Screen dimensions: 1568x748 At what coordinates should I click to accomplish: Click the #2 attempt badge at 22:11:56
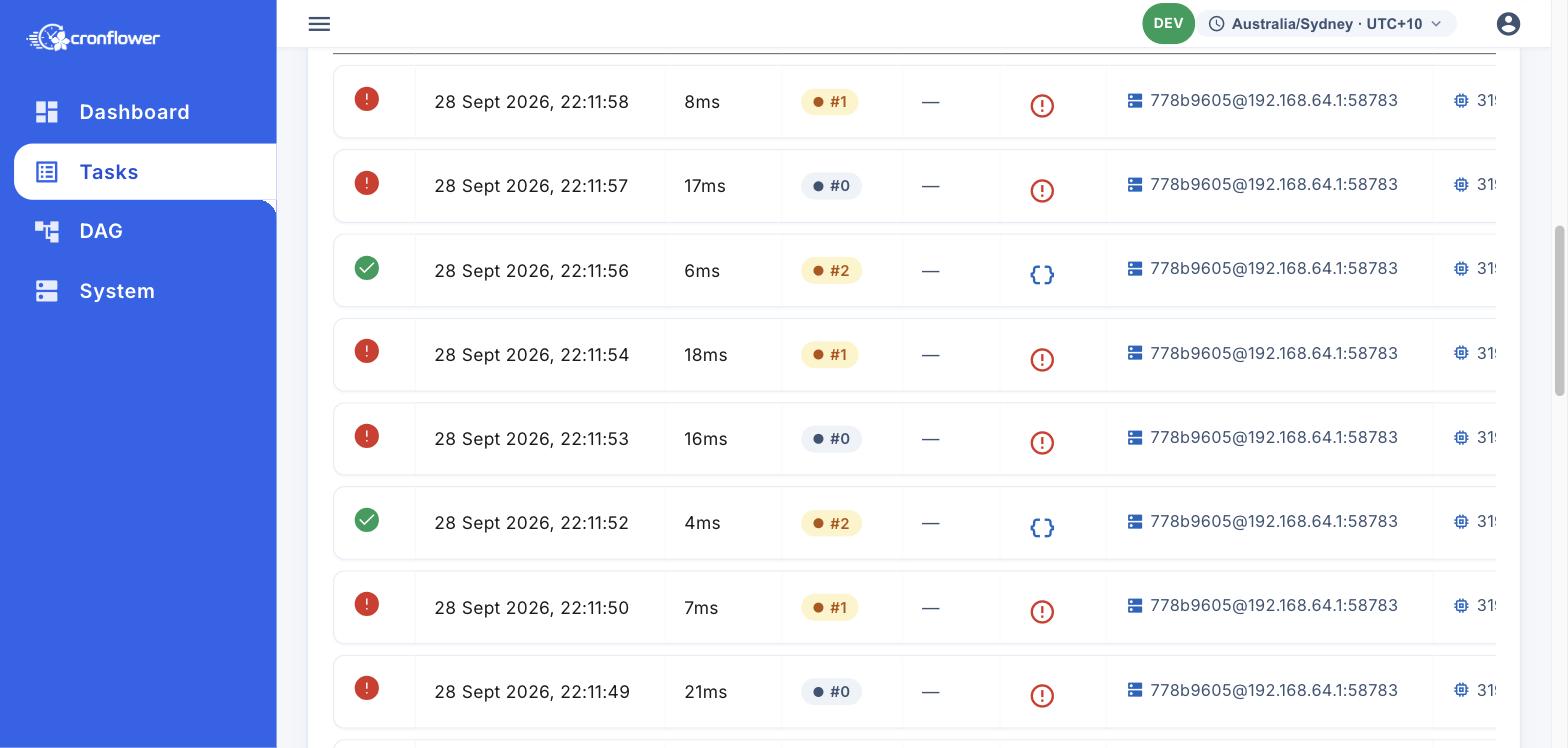(831, 271)
